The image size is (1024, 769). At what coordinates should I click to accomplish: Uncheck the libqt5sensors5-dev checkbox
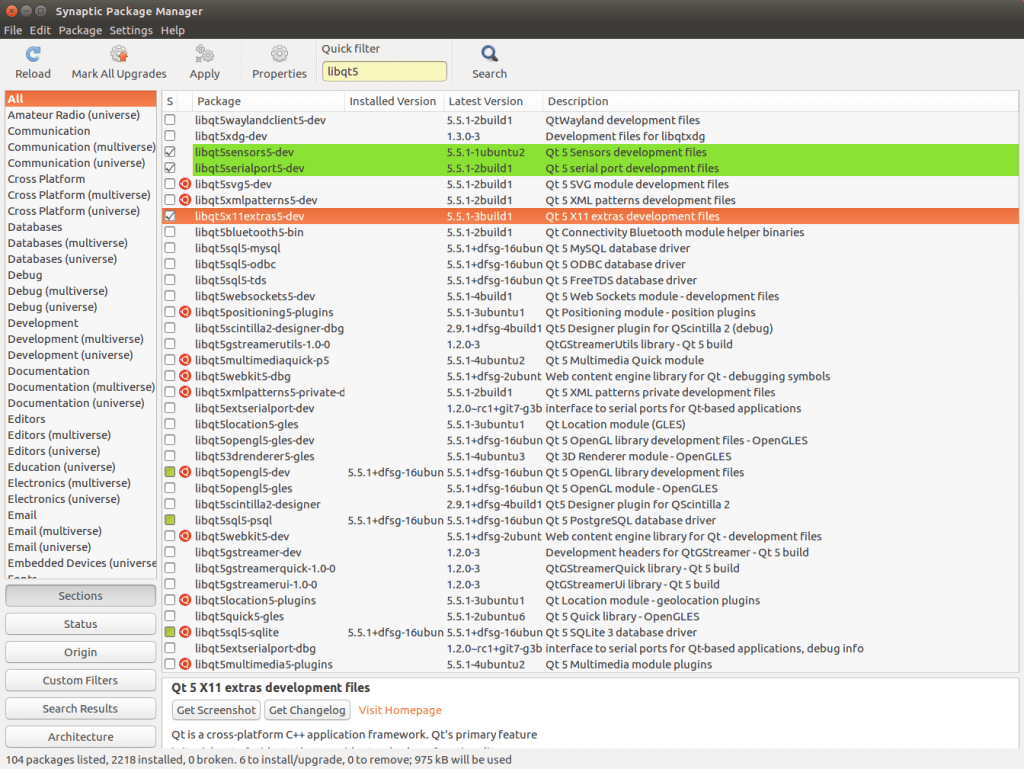tap(170, 152)
